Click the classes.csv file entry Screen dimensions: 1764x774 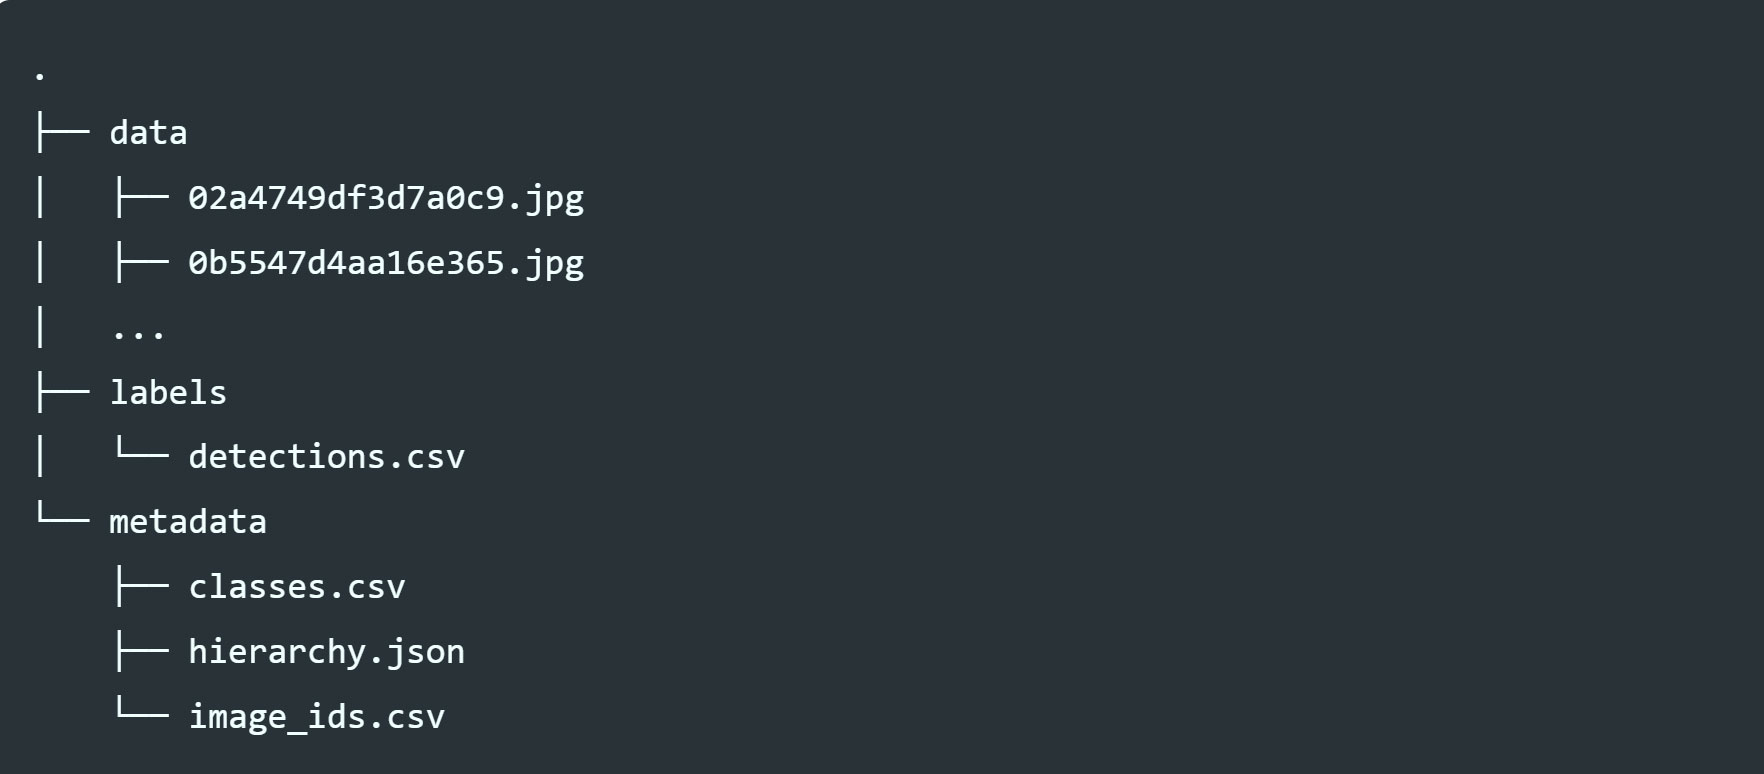coord(297,587)
